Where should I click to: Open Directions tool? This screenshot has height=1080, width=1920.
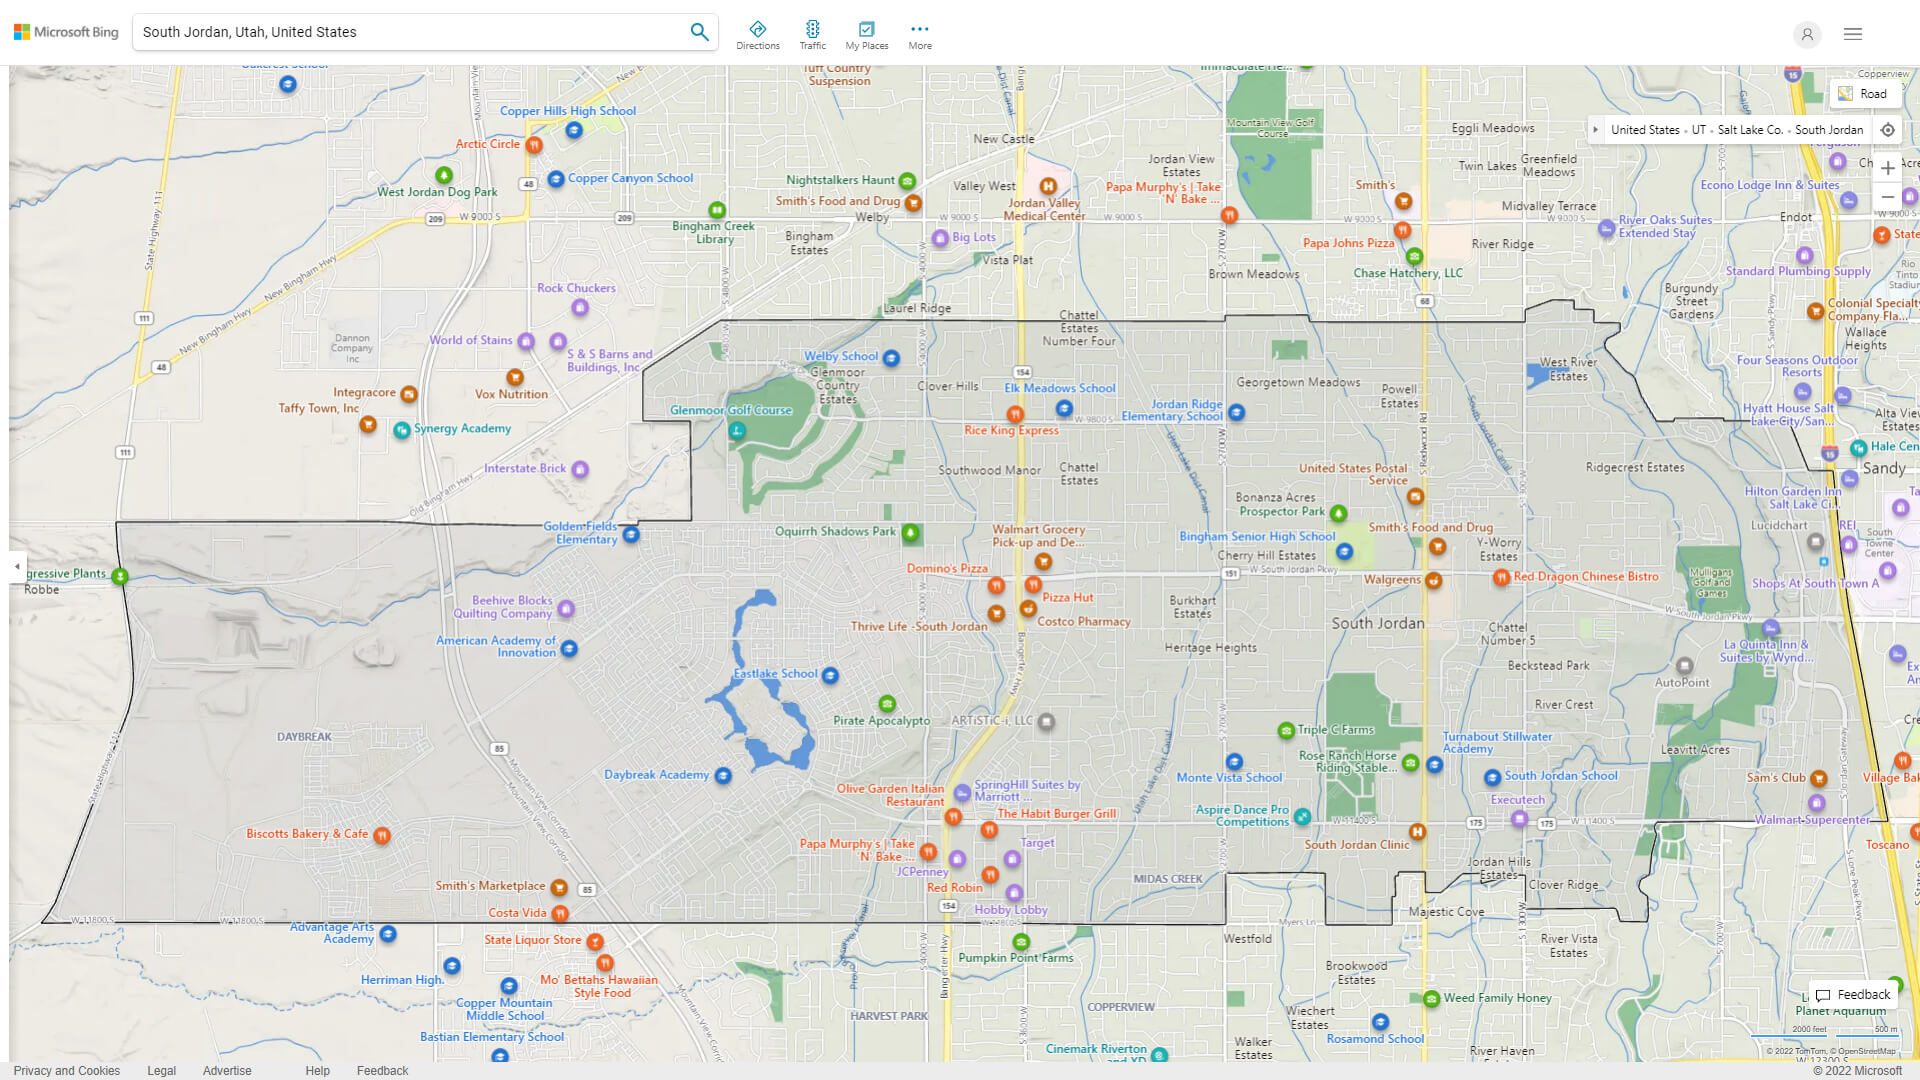[x=757, y=35]
